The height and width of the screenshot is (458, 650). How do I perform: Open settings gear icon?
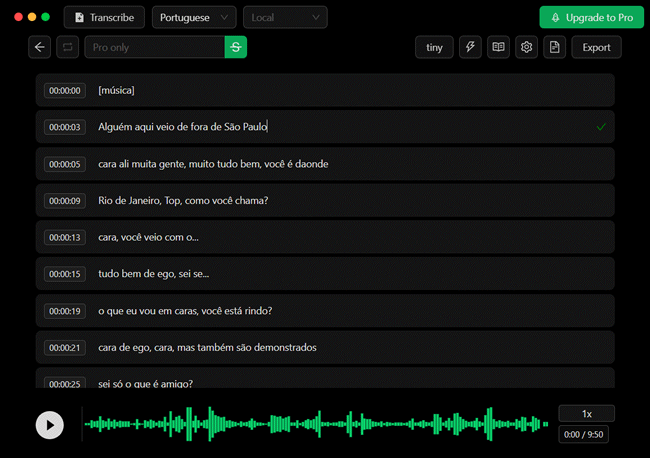[x=526, y=47]
